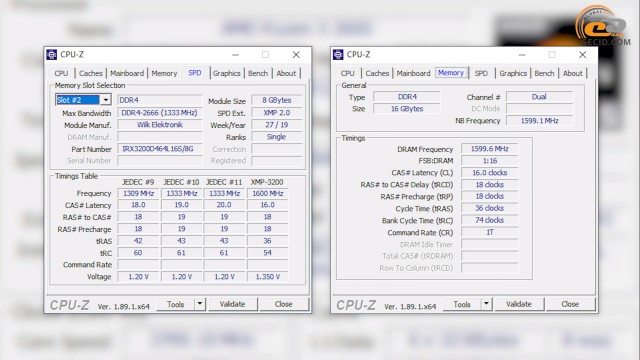Open About tab in right window
The image size is (640, 360).
[x=573, y=73]
